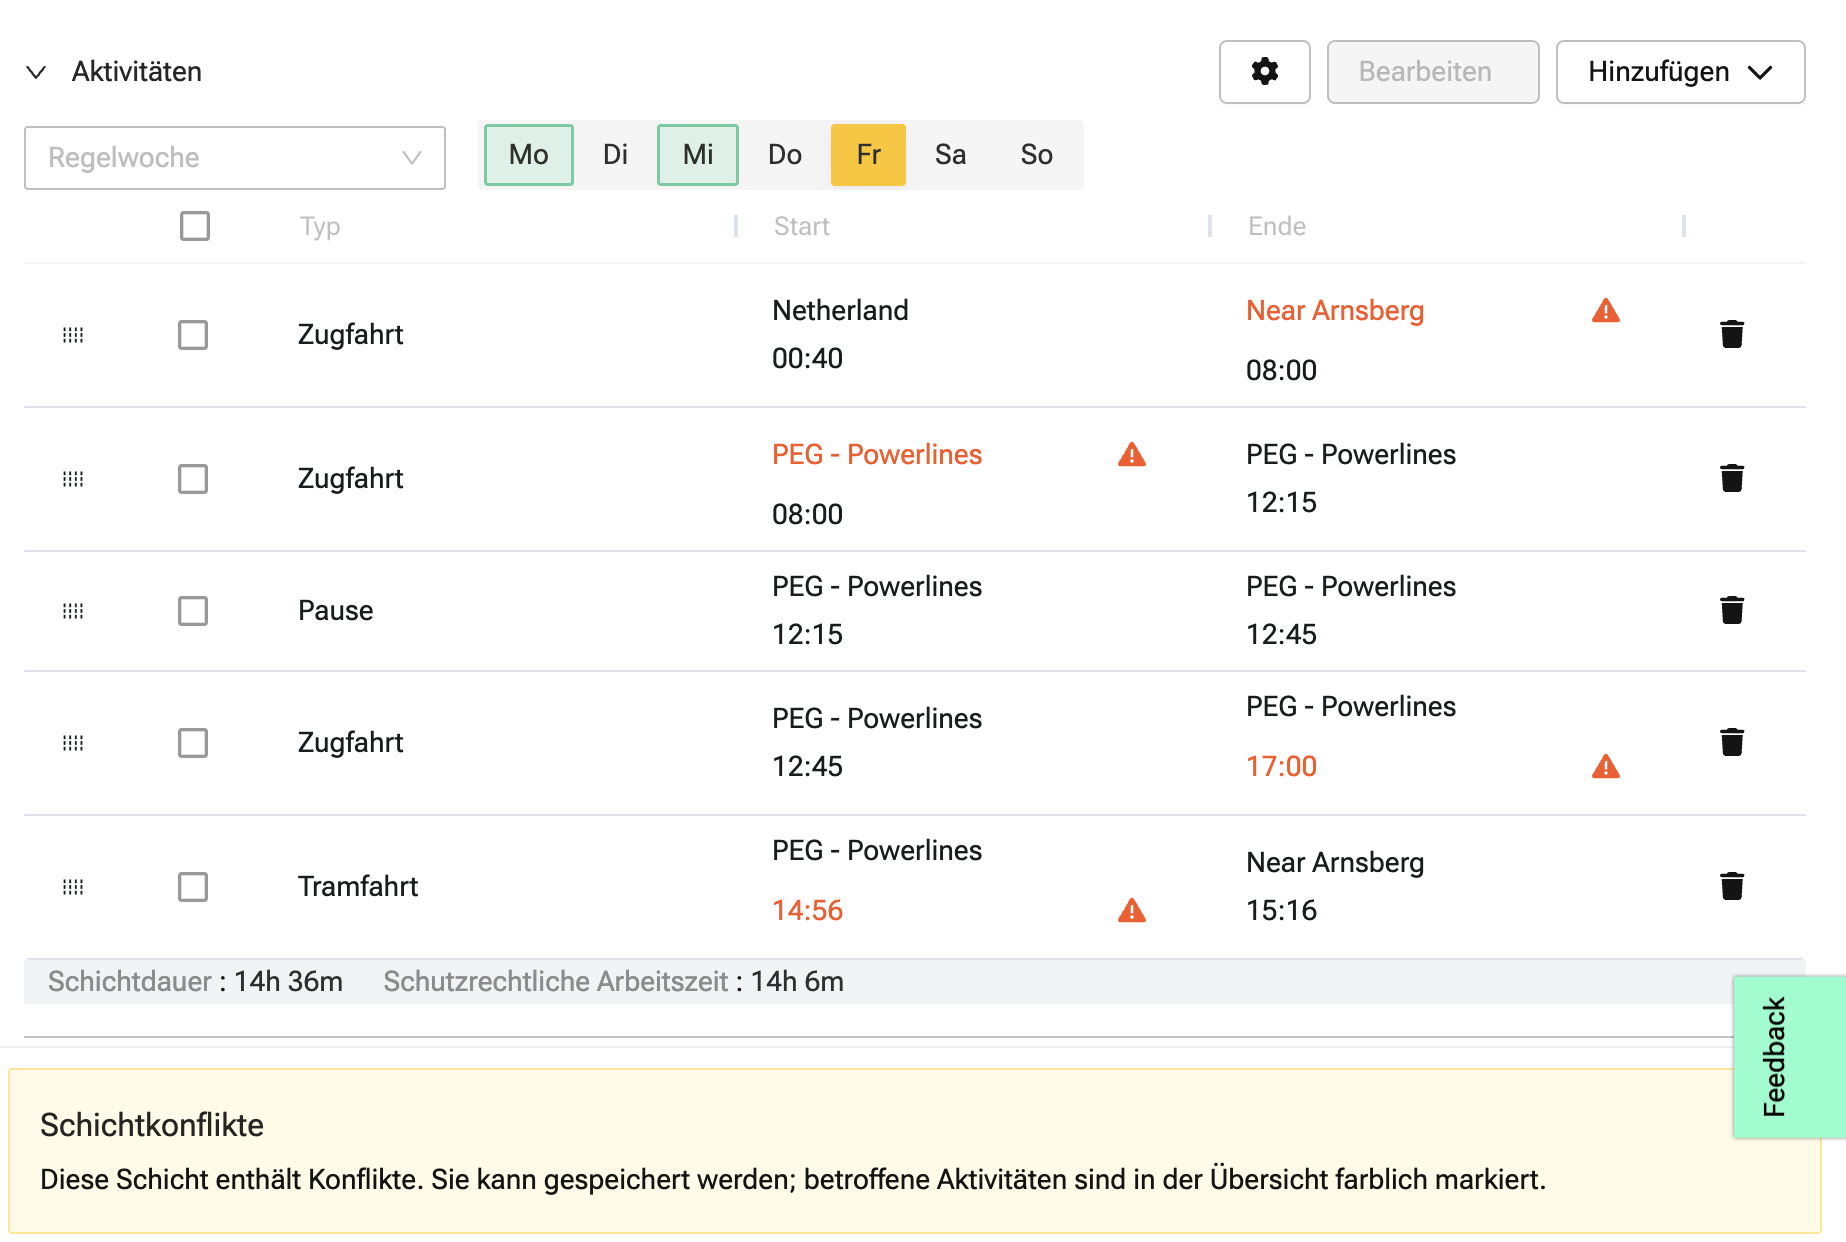Grab drag handle of Pause row
The width and height of the screenshot is (1846, 1242).
tap(73, 611)
